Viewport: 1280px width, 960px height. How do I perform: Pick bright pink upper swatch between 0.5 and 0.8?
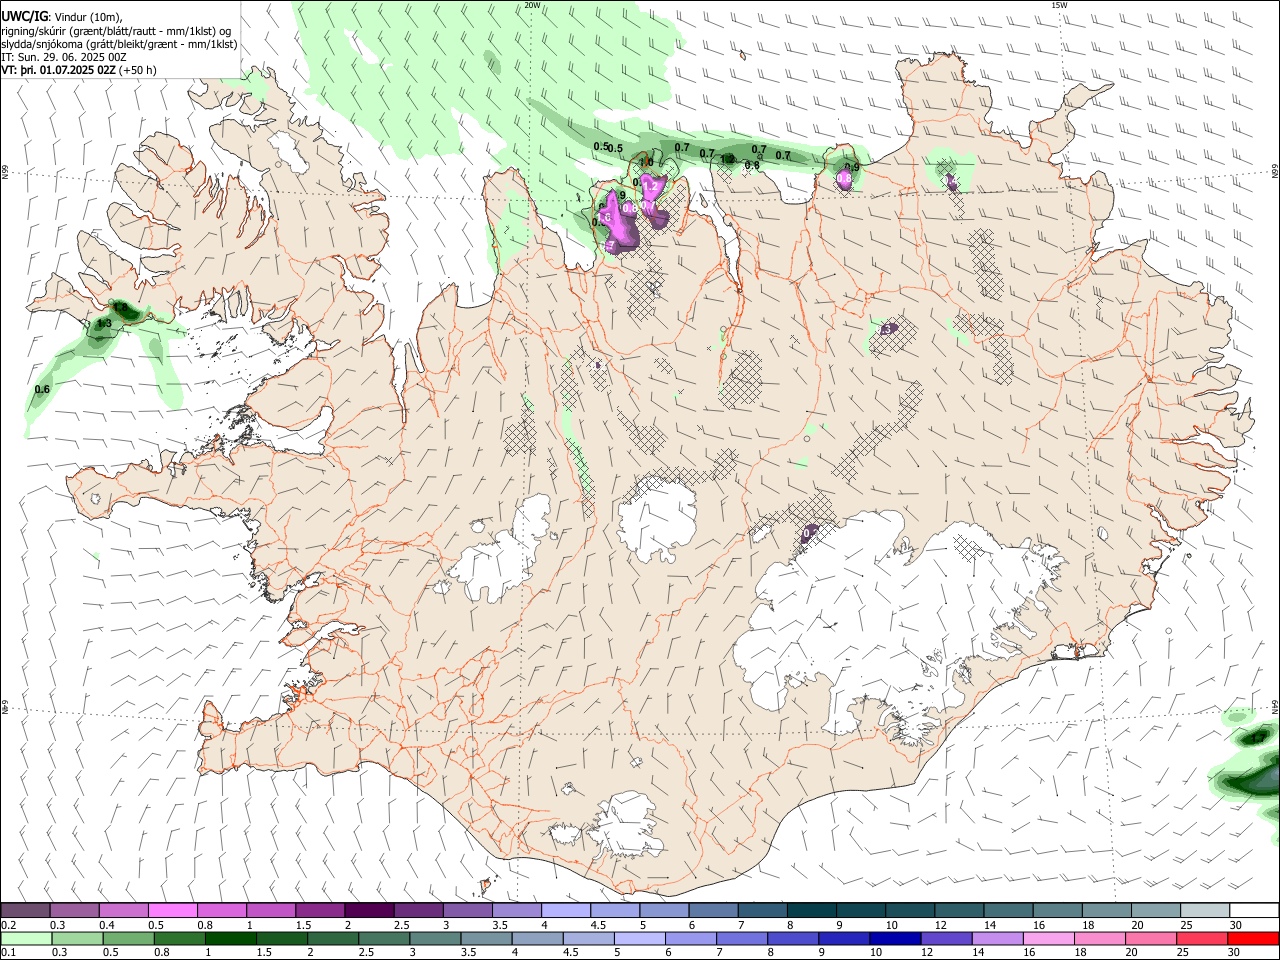tap(173, 910)
